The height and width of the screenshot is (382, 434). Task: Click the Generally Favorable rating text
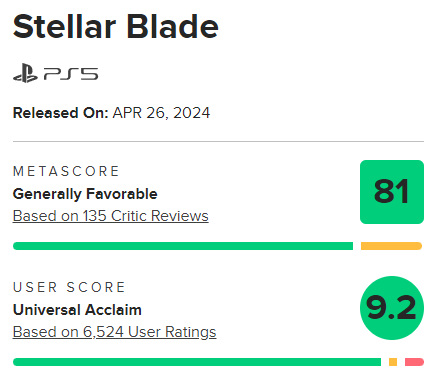click(85, 194)
